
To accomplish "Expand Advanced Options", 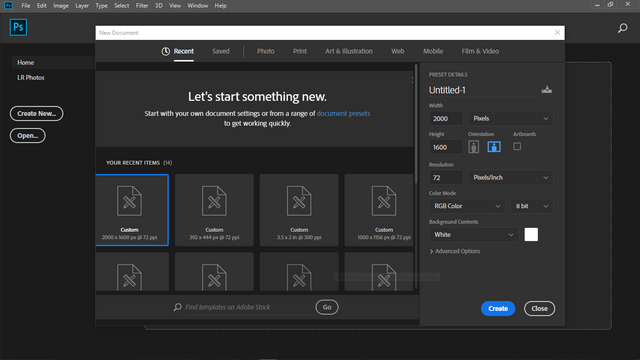I will [455, 251].
